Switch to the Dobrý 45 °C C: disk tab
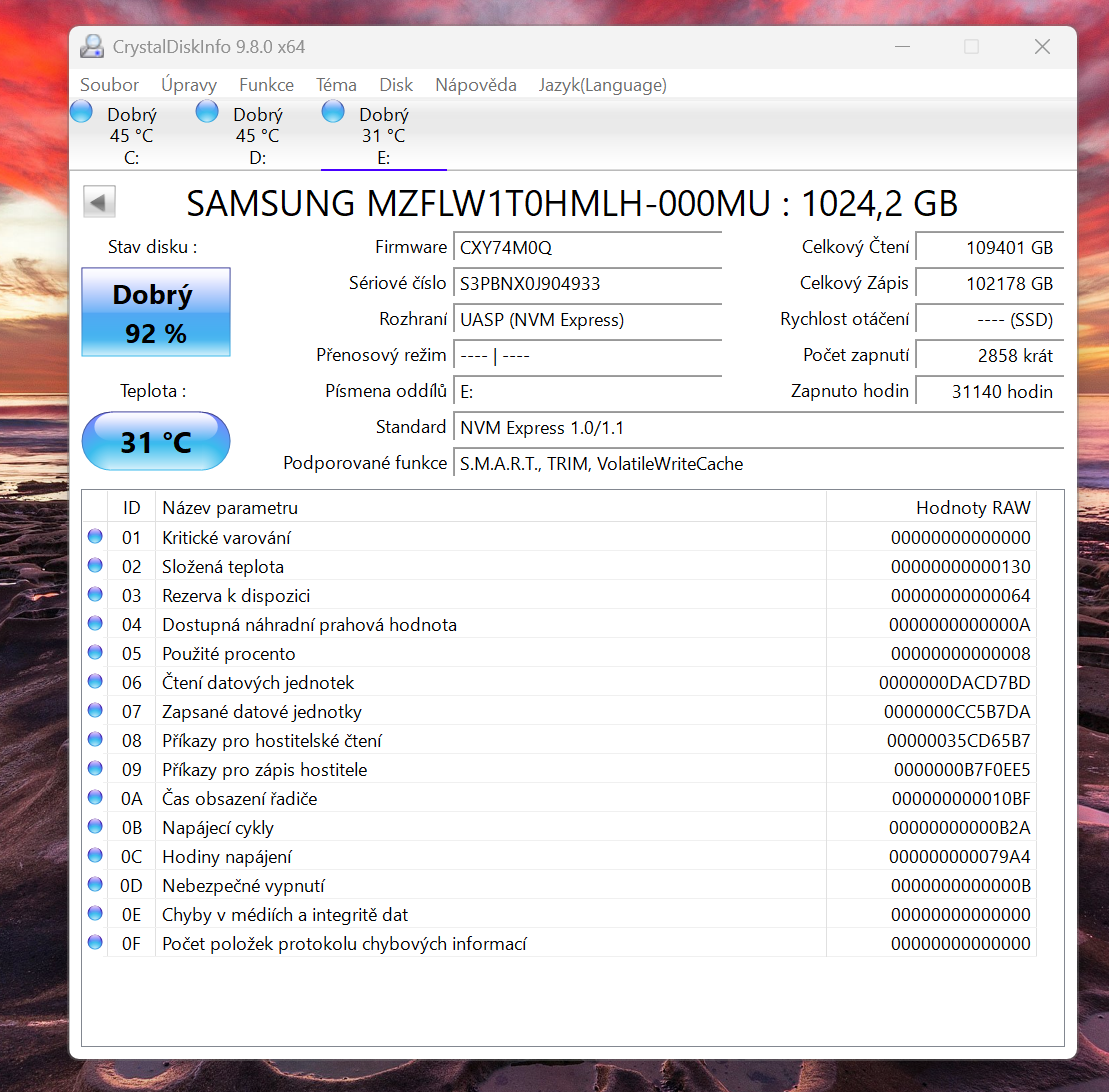The height and width of the screenshot is (1092, 1109). 132,135
